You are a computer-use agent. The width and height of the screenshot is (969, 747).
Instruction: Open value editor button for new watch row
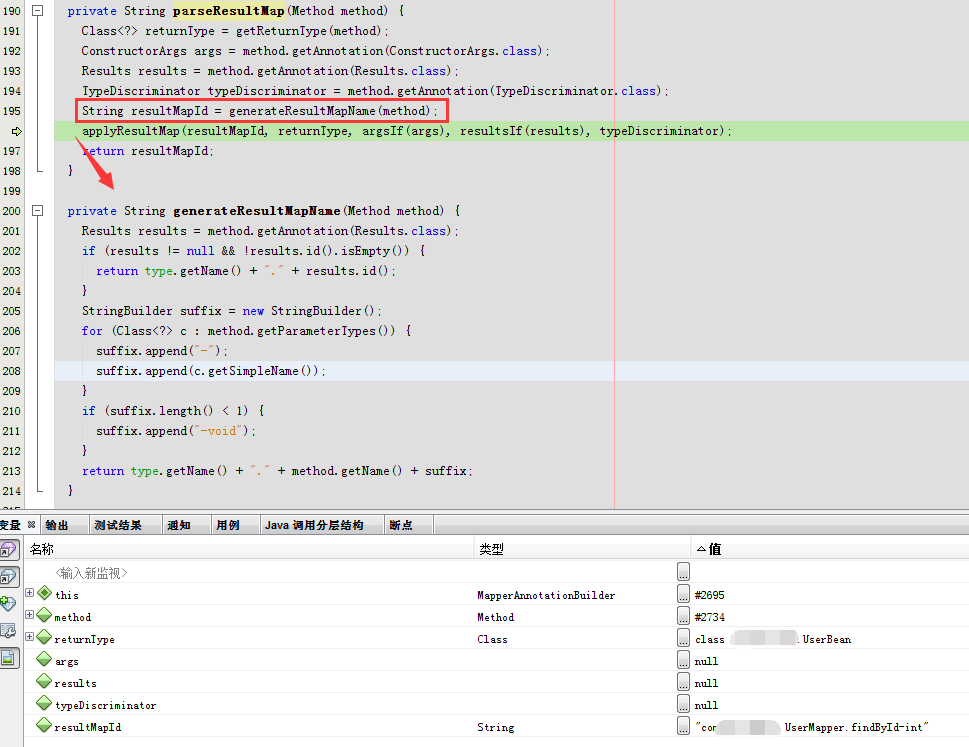tap(683, 572)
